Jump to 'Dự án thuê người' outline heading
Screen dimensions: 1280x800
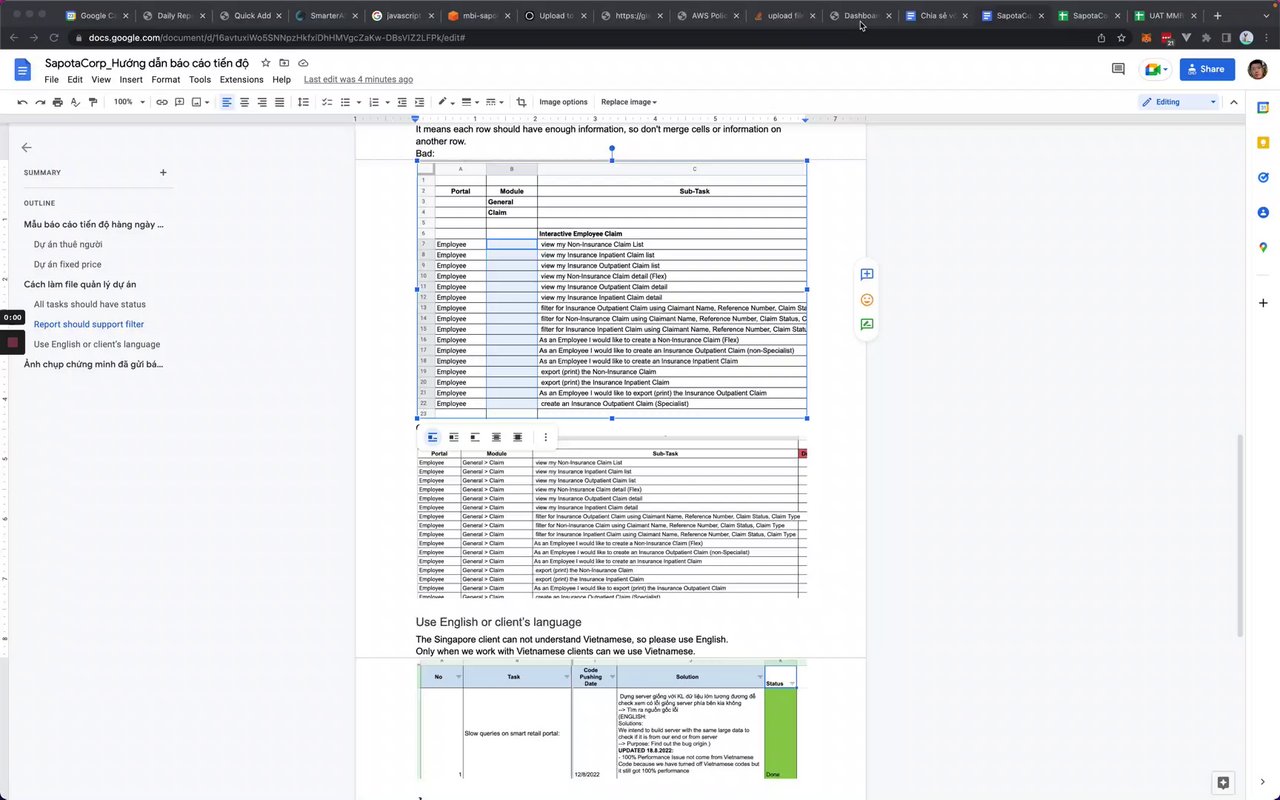68,244
